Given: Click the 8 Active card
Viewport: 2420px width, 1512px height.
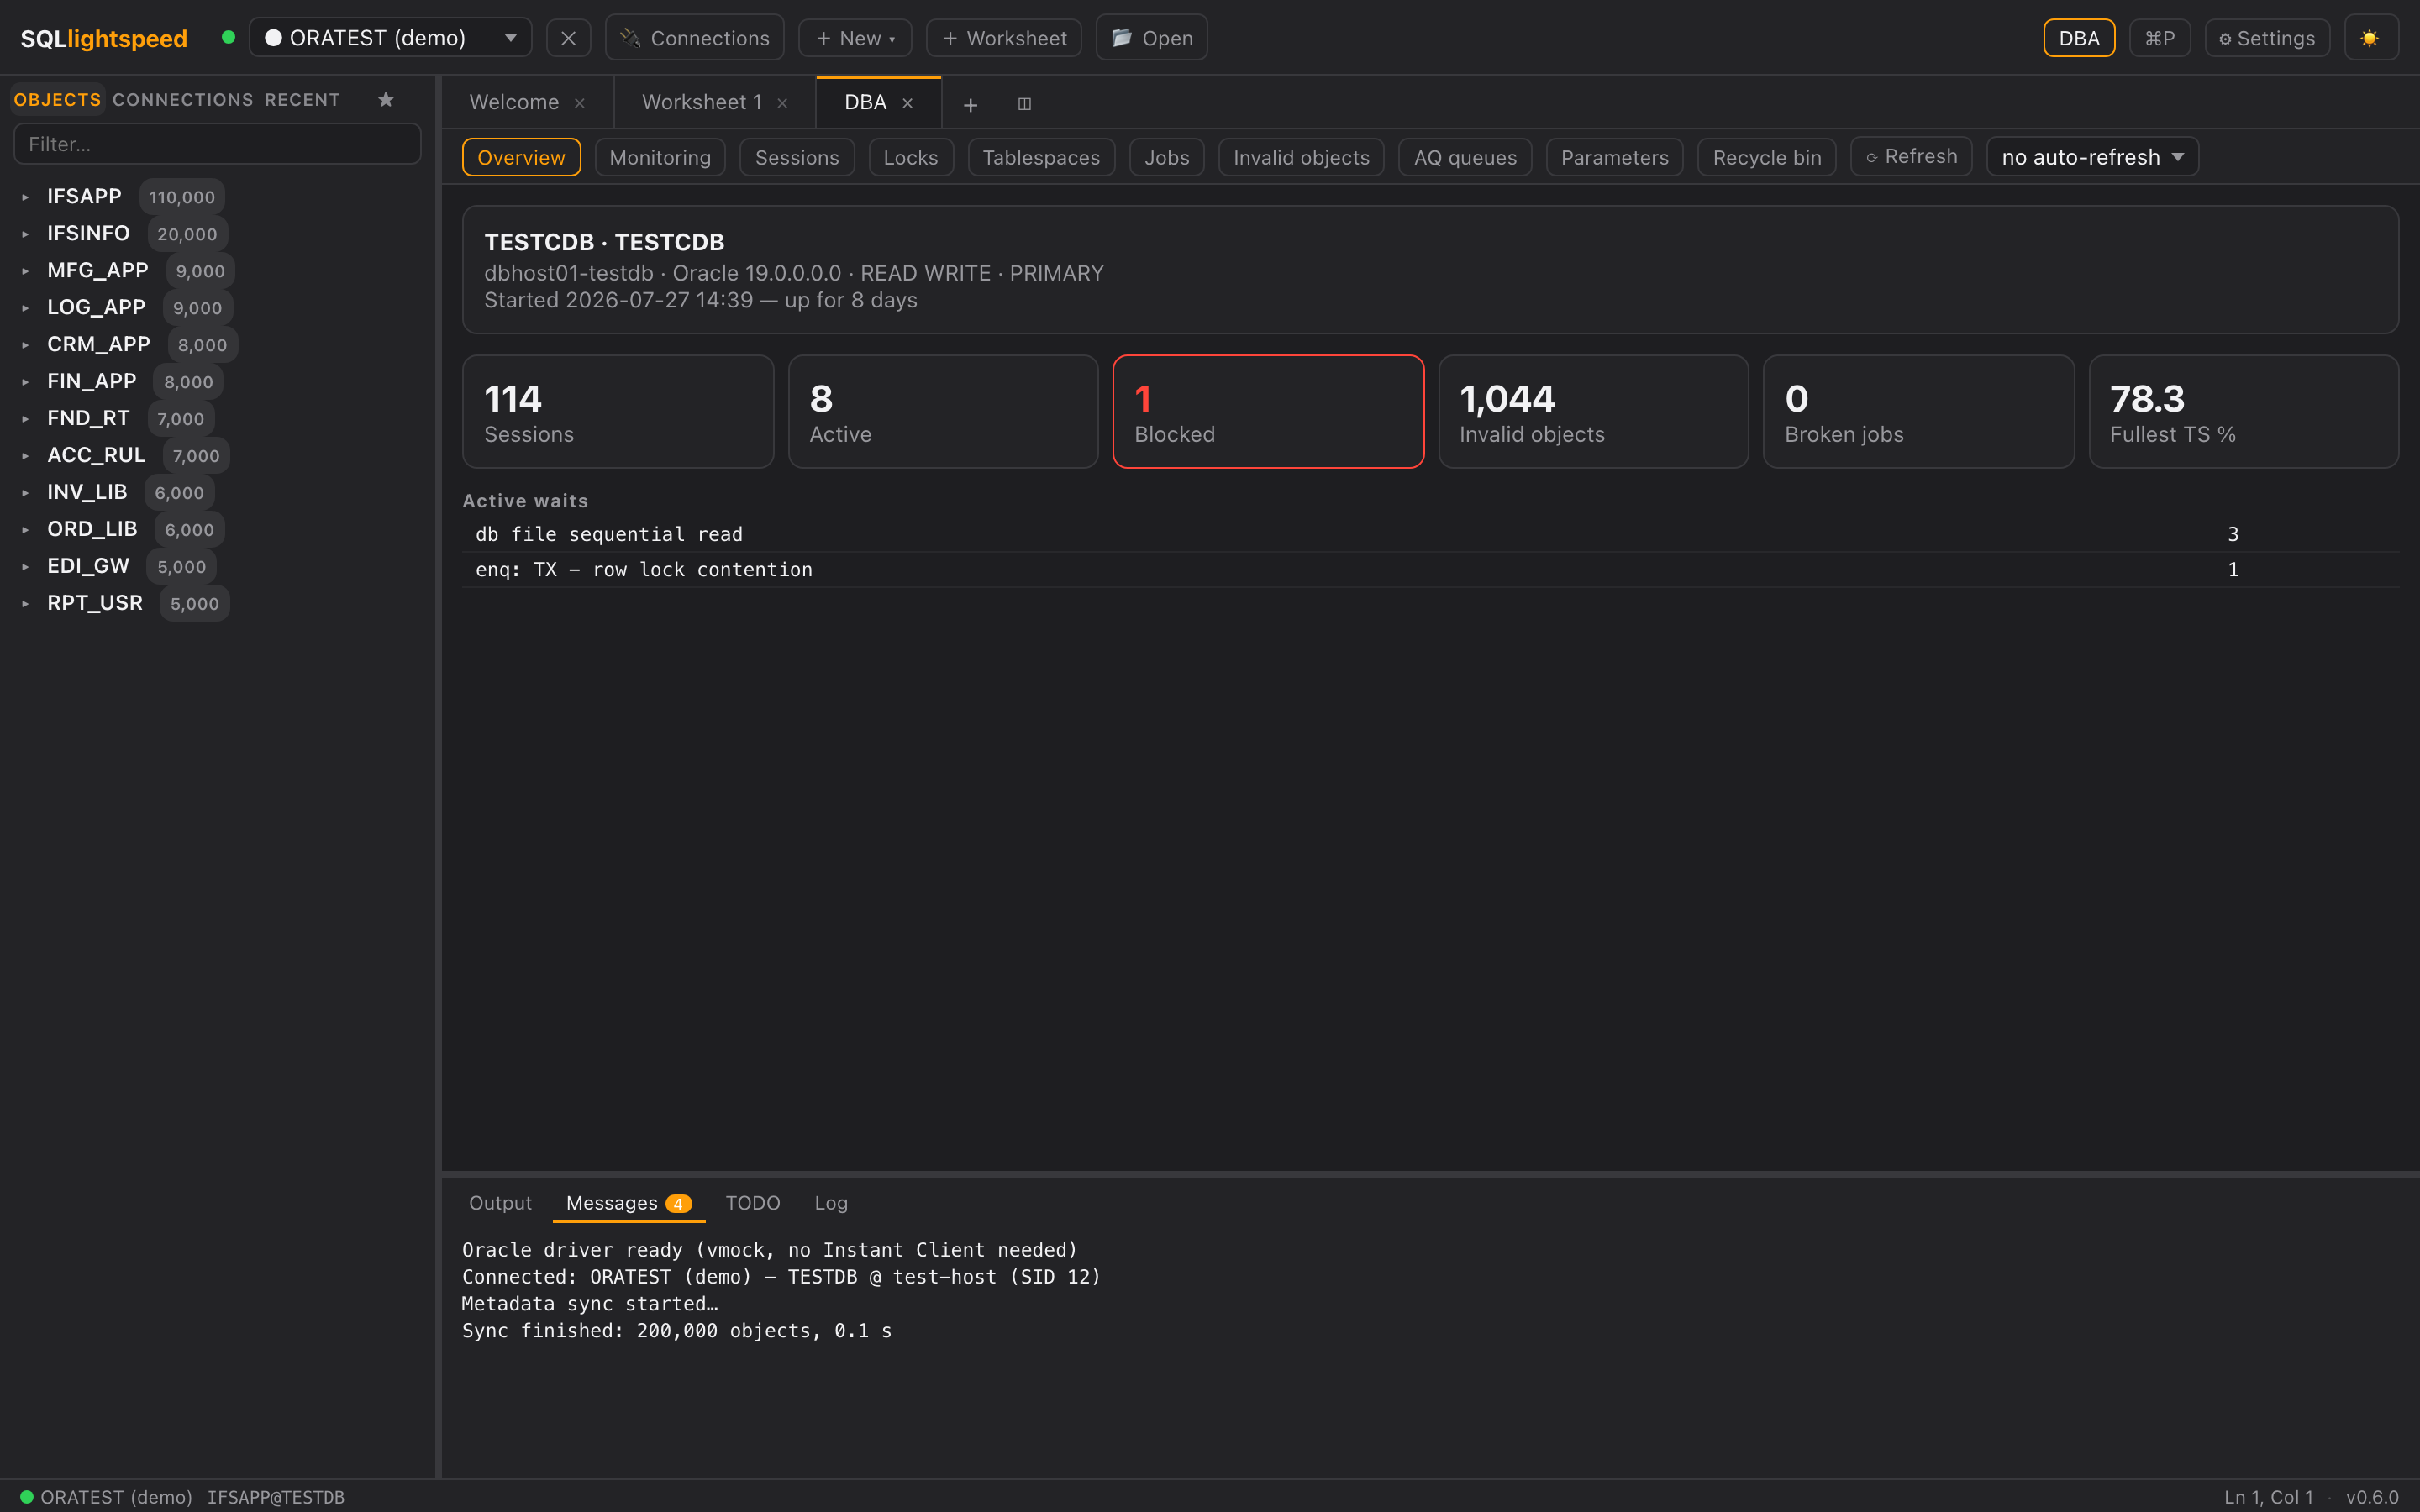Looking at the screenshot, I should pos(943,412).
